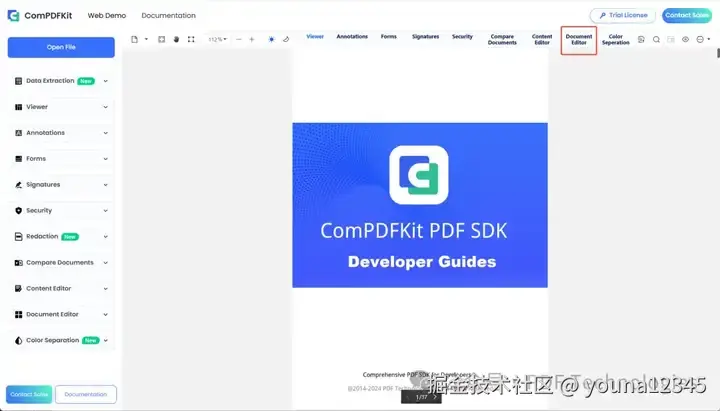The image size is (720, 411).
Task: Click the fullscreen icon in toolbar
Action: tap(191, 39)
